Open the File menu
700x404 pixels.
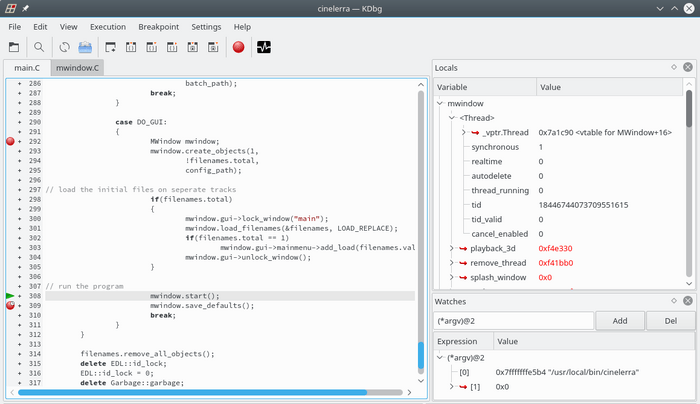pyautogui.click(x=14, y=27)
